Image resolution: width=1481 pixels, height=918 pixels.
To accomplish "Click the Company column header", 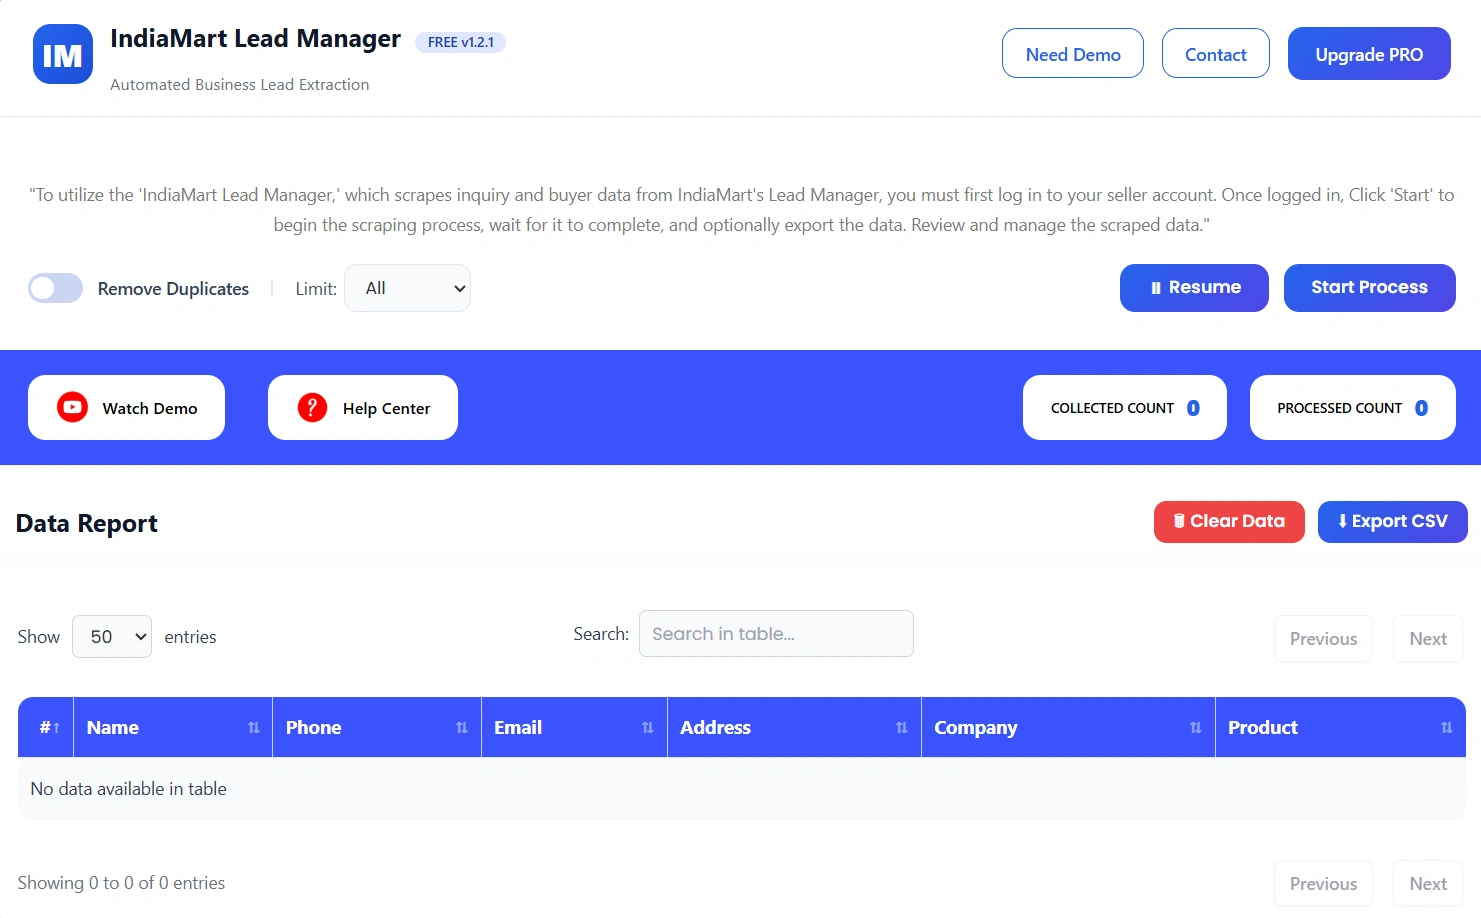I will pyautogui.click(x=1068, y=727).
